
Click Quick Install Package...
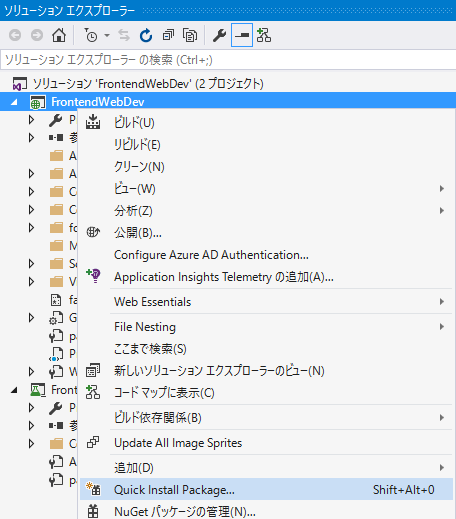(266, 490)
